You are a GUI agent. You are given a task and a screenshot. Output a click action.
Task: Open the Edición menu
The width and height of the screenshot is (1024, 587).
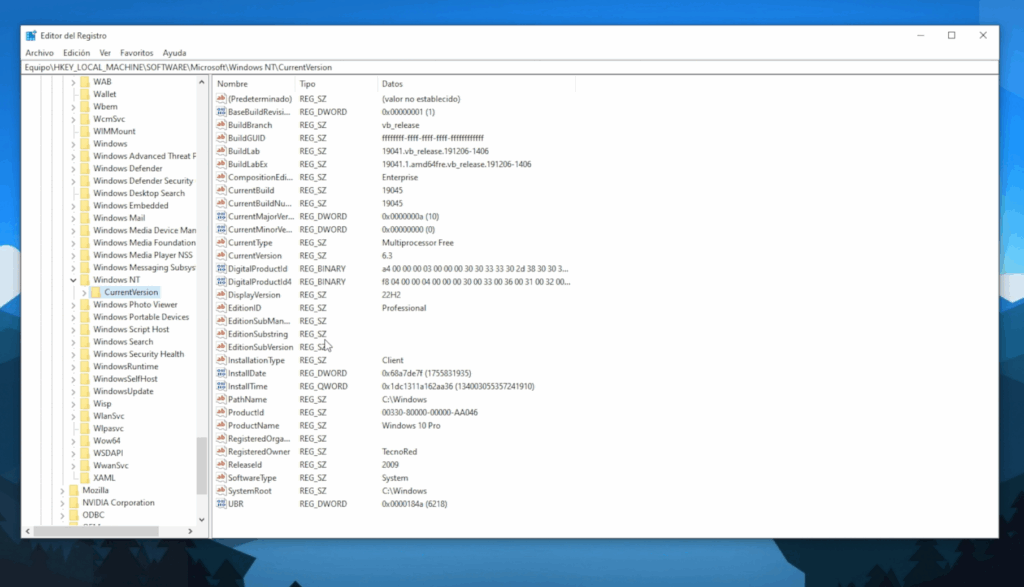point(76,53)
